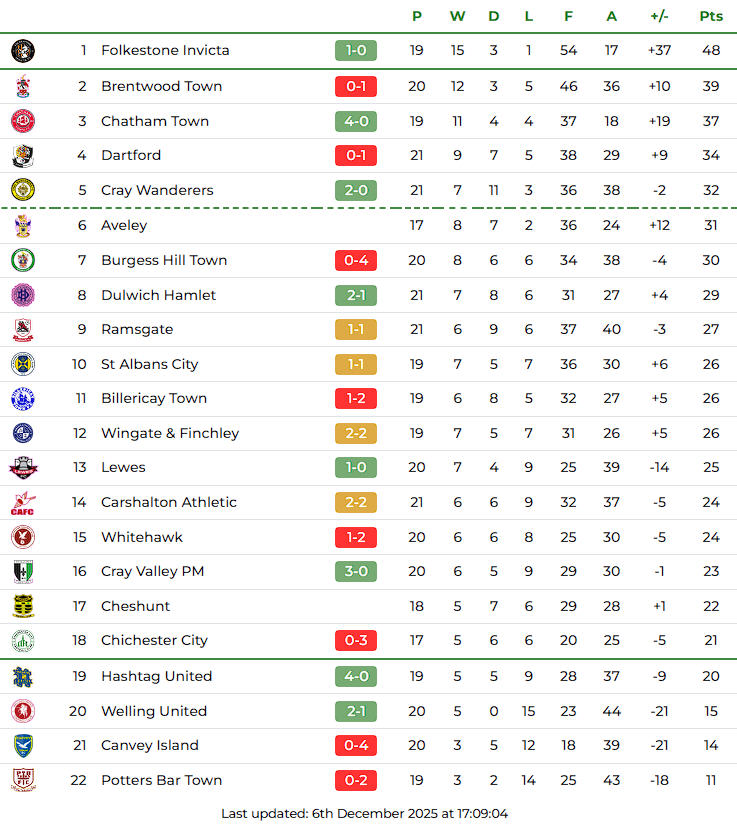Image resolution: width=737 pixels, height=839 pixels.
Task: Open Wingate & Finchley team page
Action: 170,433
